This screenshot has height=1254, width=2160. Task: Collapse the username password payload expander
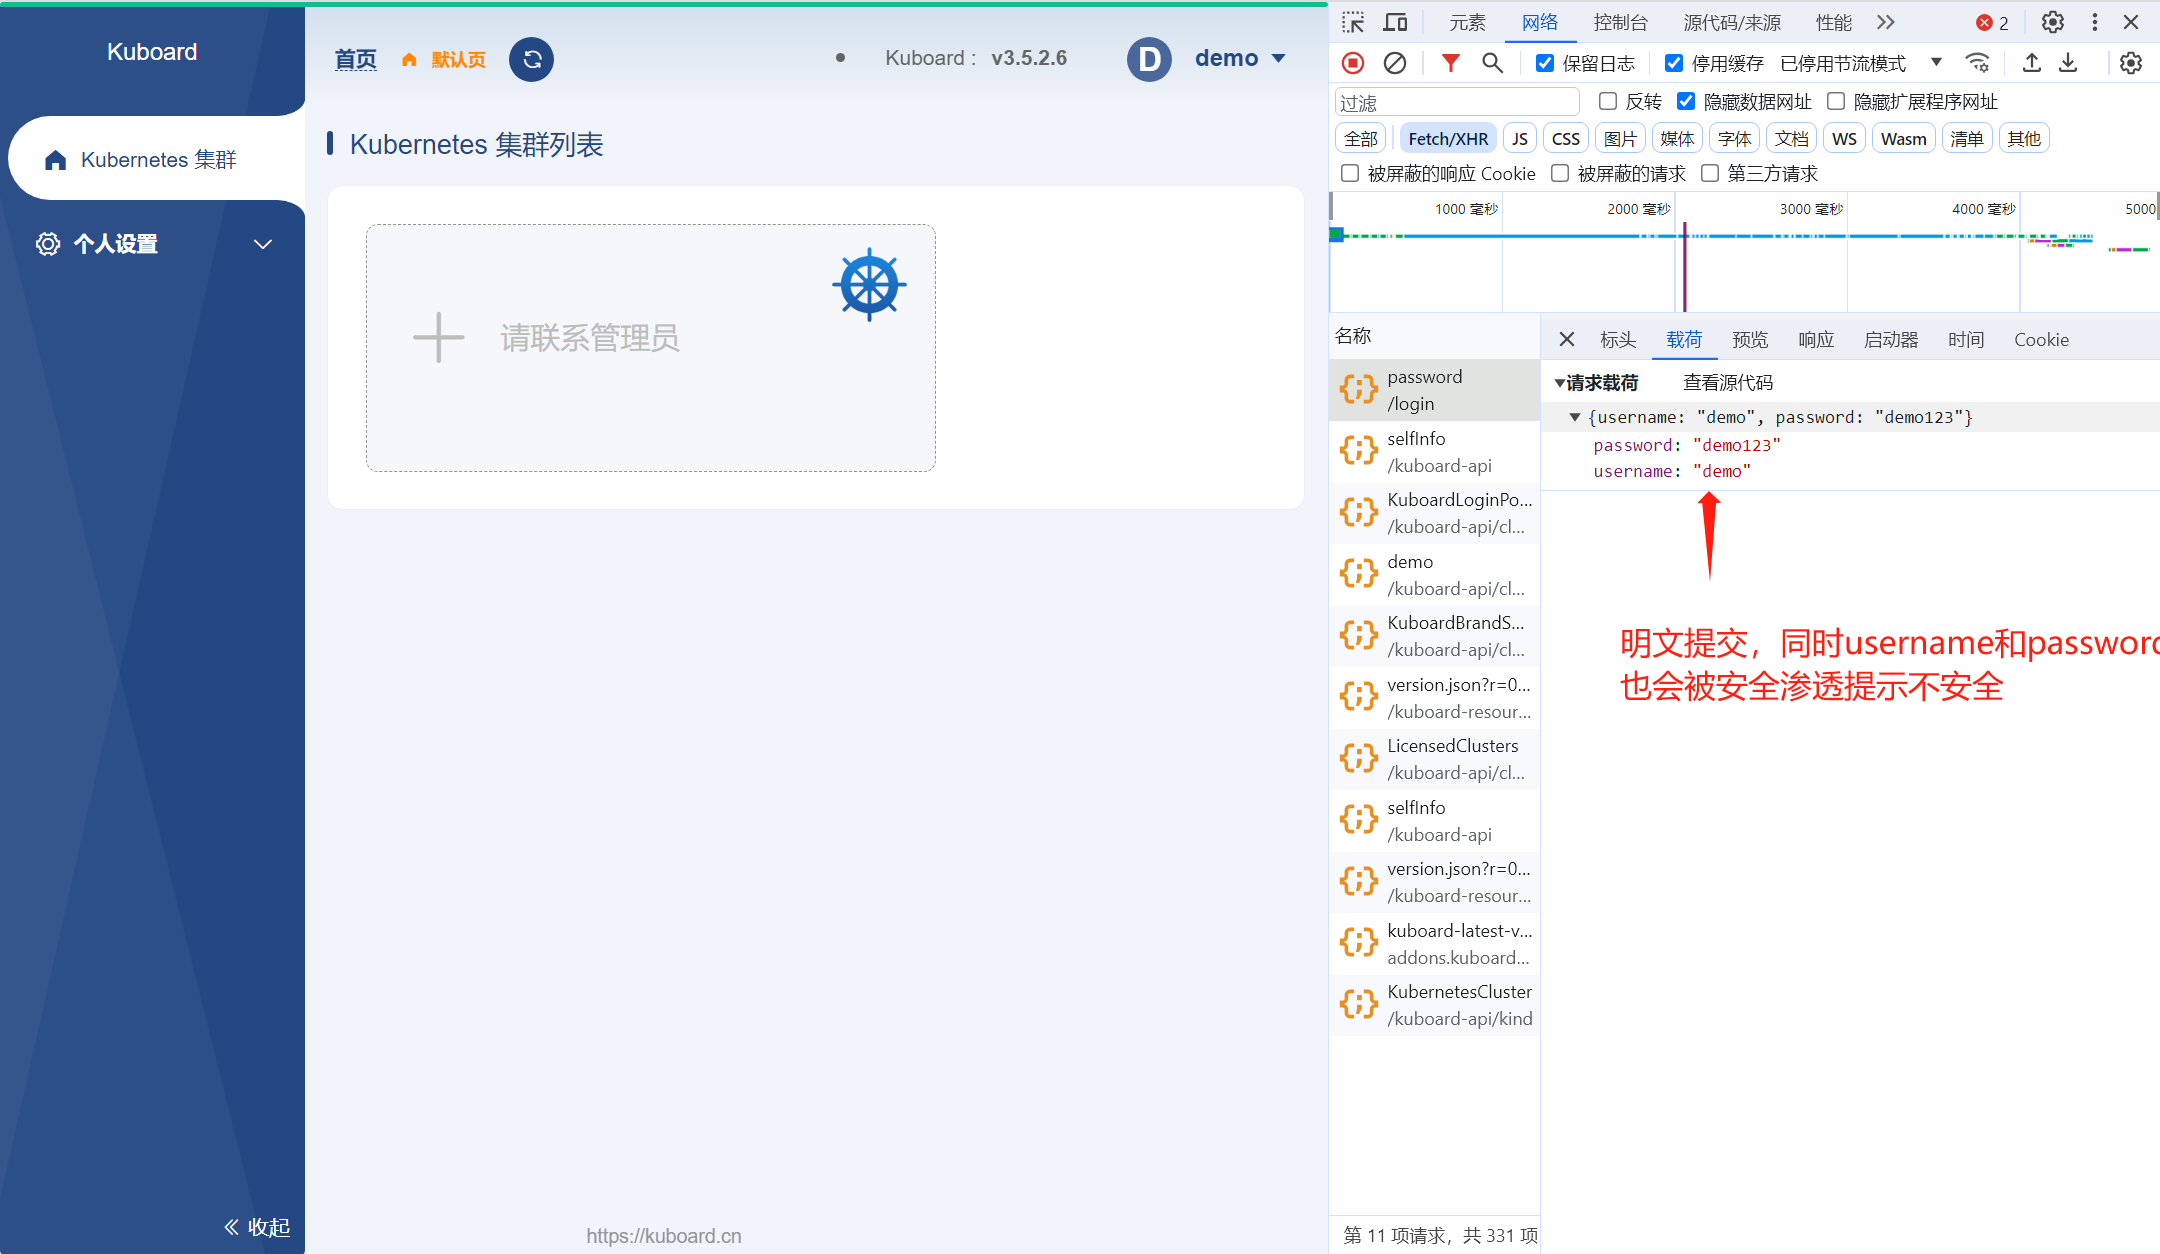1576,417
